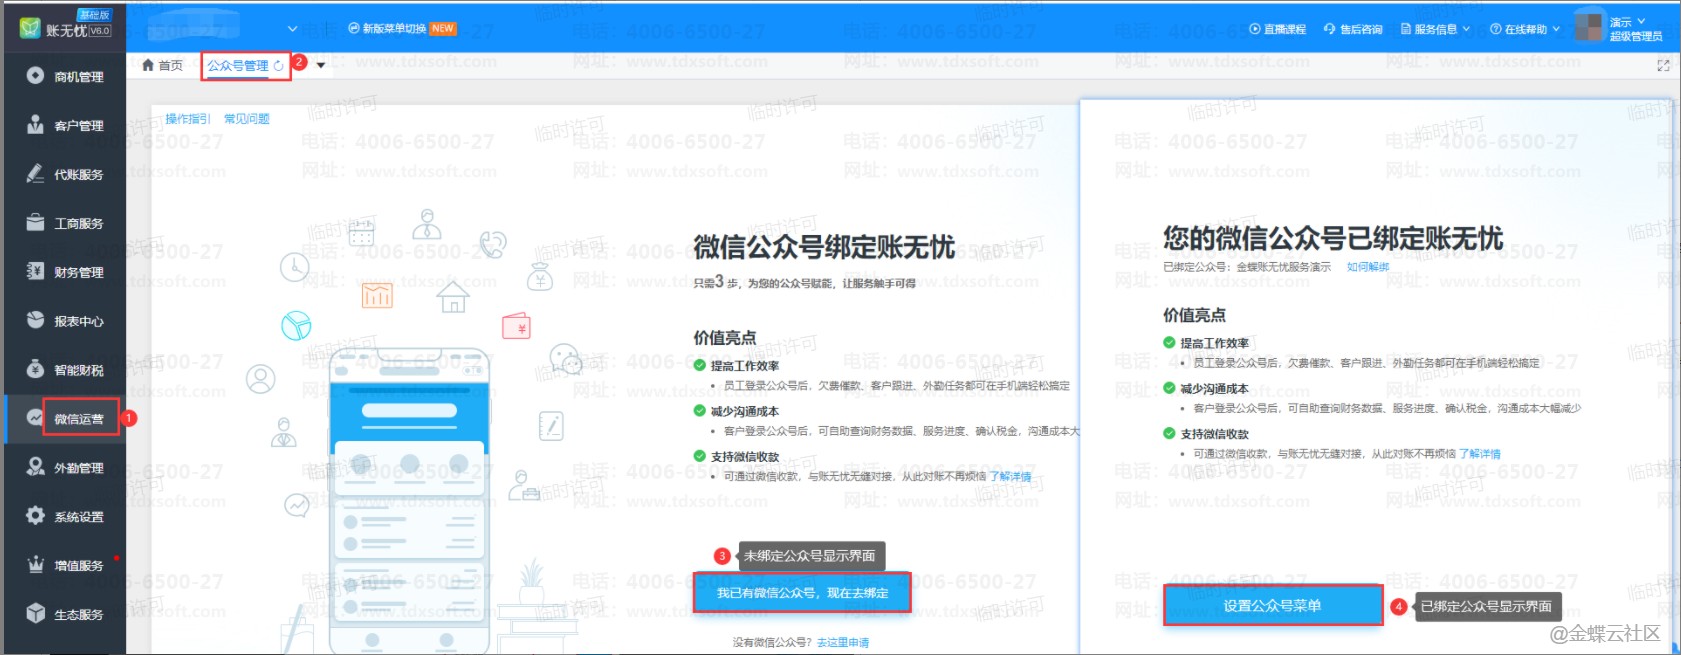Switch to the 首页 tab
The width and height of the screenshot is (1681, 655).
(x=162, y=66)
